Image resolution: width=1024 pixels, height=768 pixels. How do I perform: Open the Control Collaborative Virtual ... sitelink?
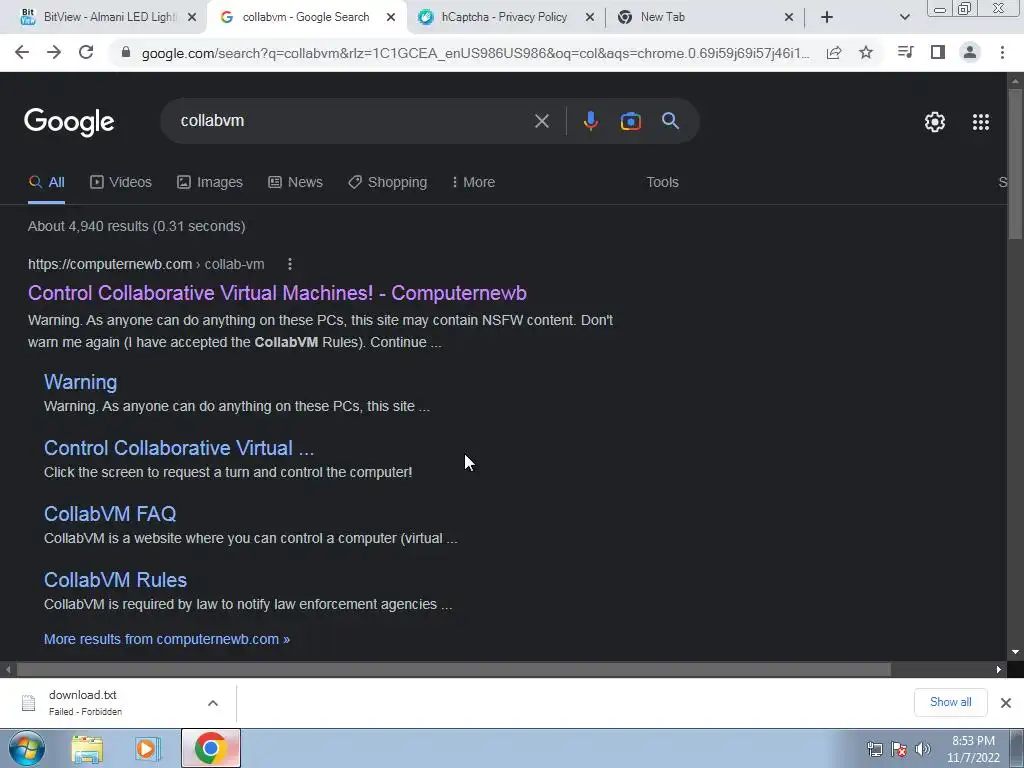pyautogui.click(x=179, y=448)
